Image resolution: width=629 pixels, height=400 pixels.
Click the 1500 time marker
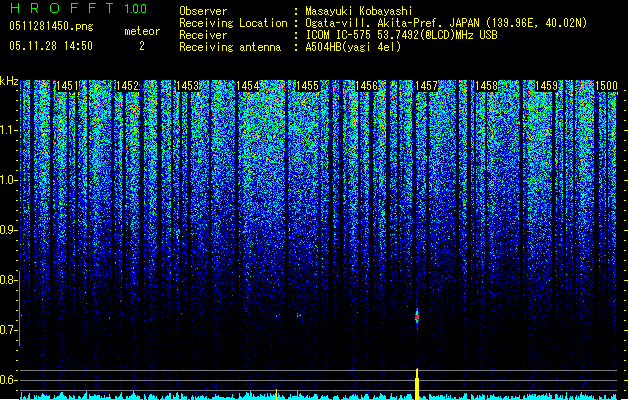click(606, 86)
